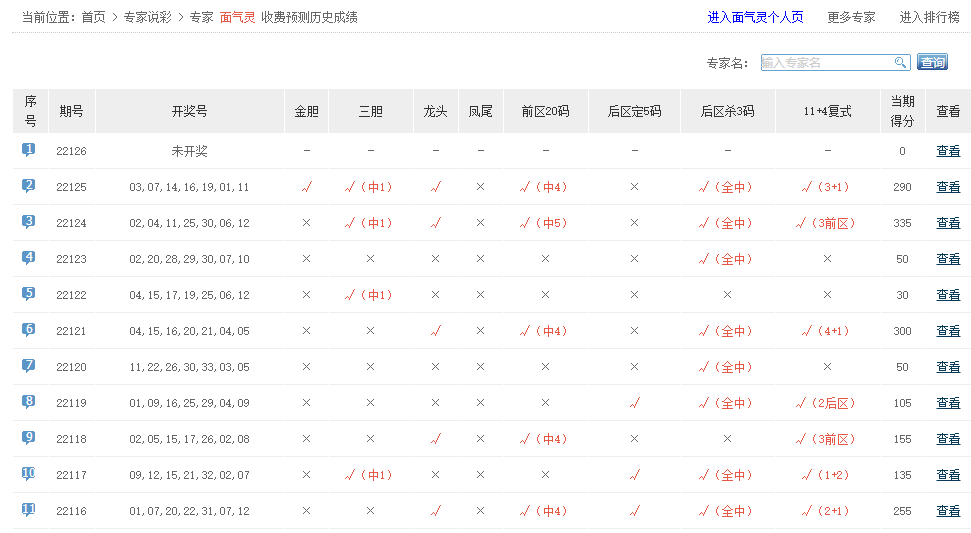
Task: Open 面气灵 expert name in breadcrumb
Action: (x=237, y=17)
